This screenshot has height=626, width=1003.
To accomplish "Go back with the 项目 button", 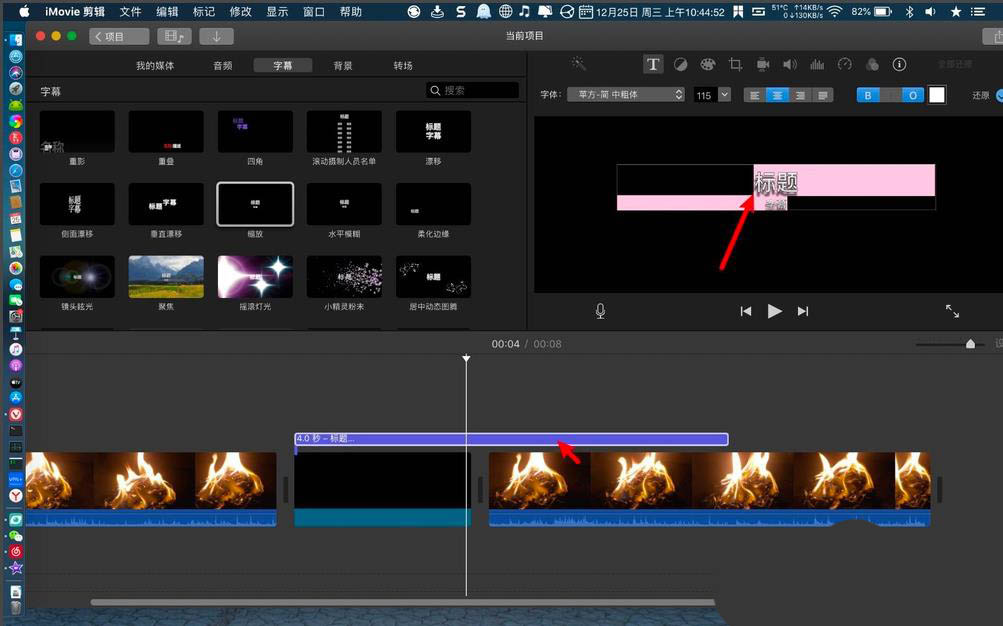I will pos(119,36).
